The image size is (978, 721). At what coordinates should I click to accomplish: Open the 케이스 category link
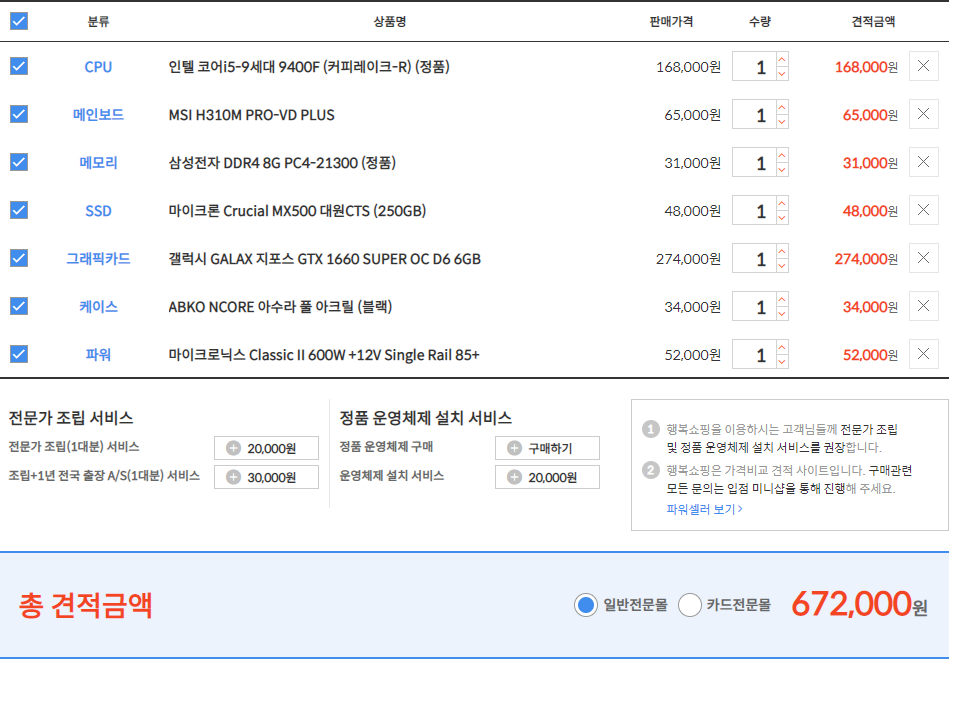click(x=98, y=306)
